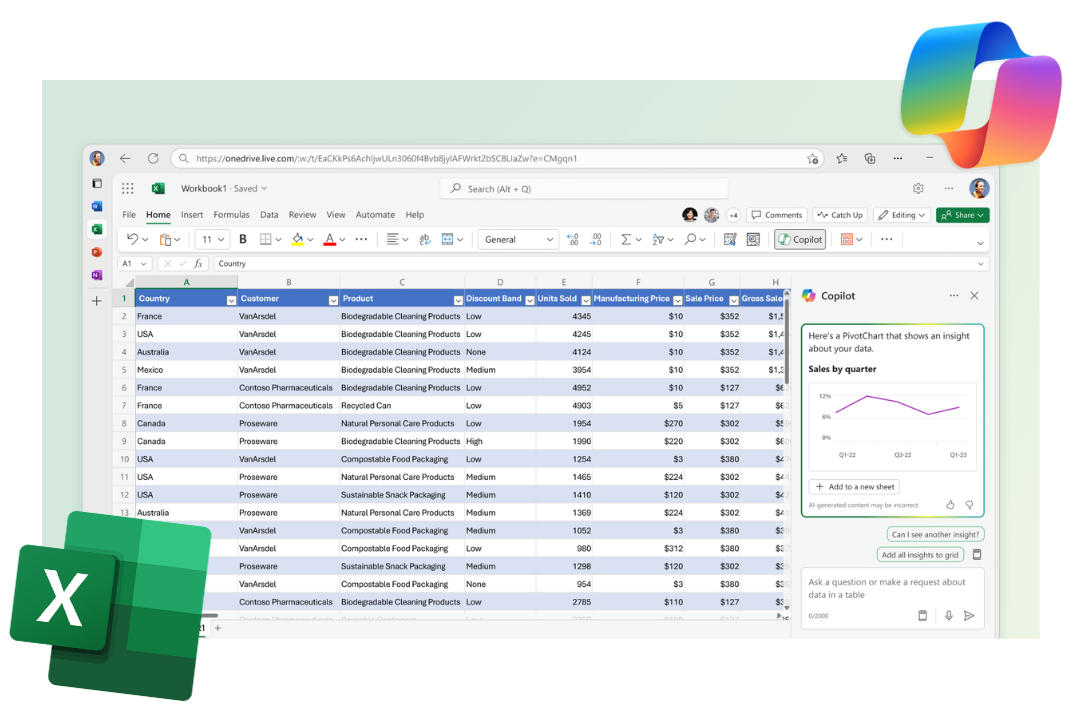The height and width of the screenshot is (715, 1080).
Task: Click the Comments button
Action: click(x=776, y=215)
